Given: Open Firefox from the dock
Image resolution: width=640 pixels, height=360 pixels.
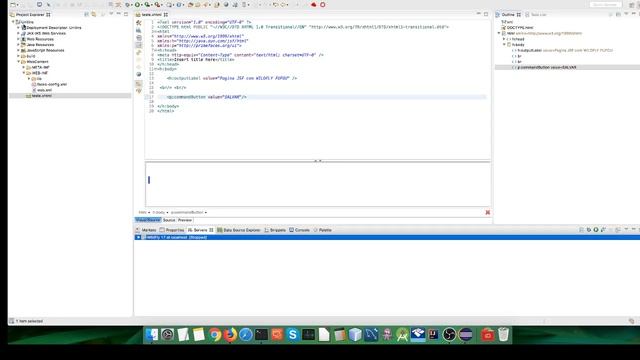Looking at the screenshot, I should (230, 335).
